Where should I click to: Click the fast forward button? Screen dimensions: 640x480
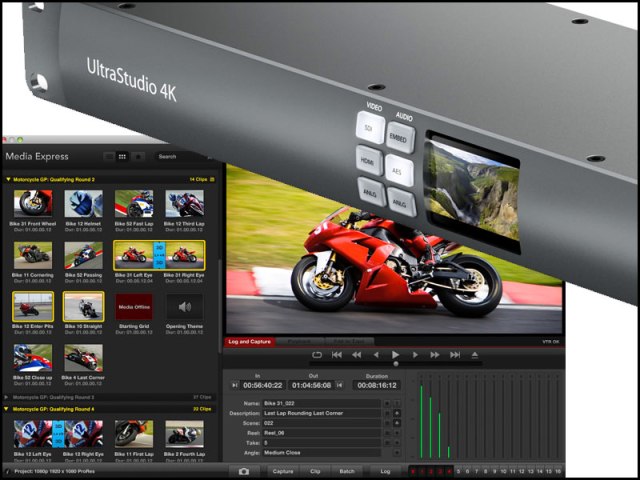click(x=435, y=355)
